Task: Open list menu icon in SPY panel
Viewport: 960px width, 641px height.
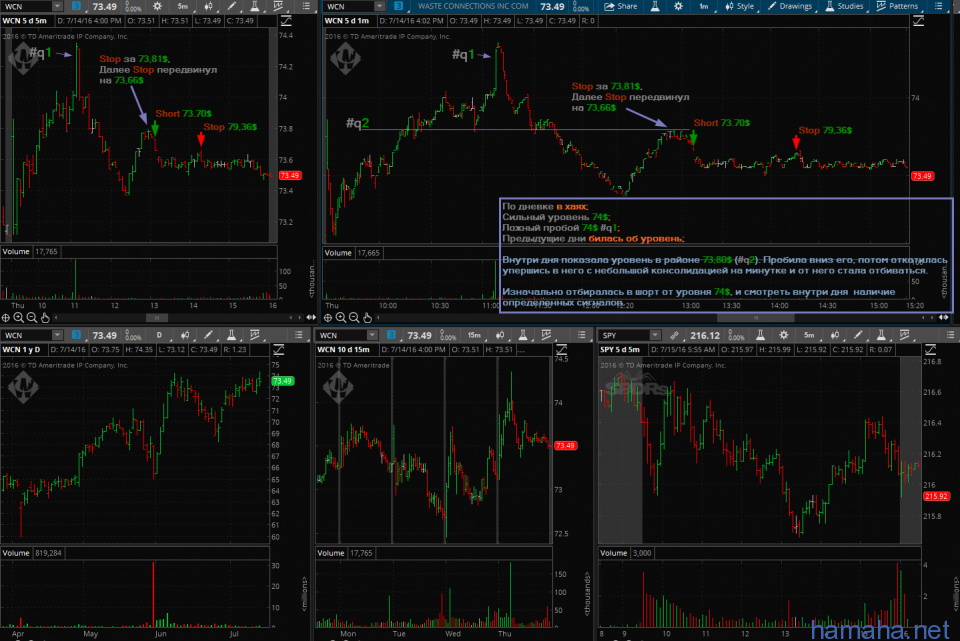Action: coord(950,335)
